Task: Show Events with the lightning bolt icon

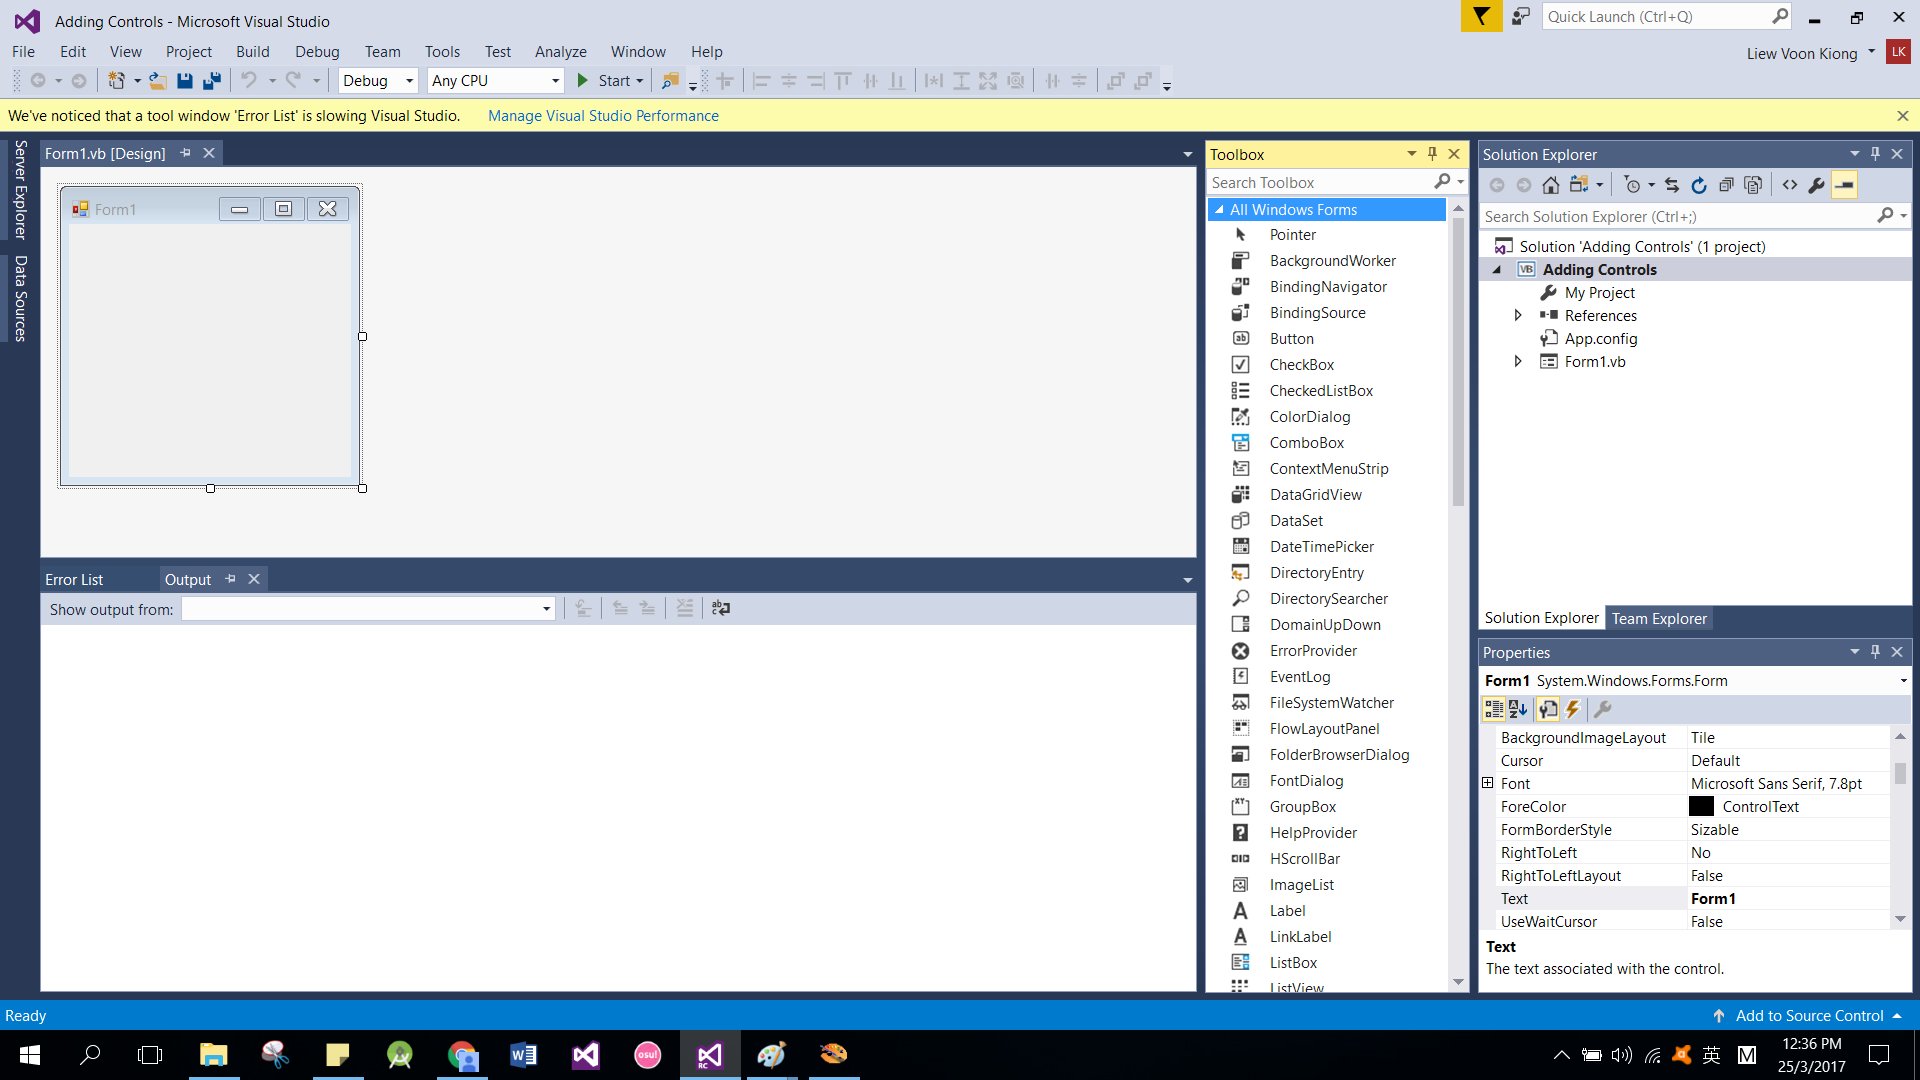Action: click(1573, 709)
